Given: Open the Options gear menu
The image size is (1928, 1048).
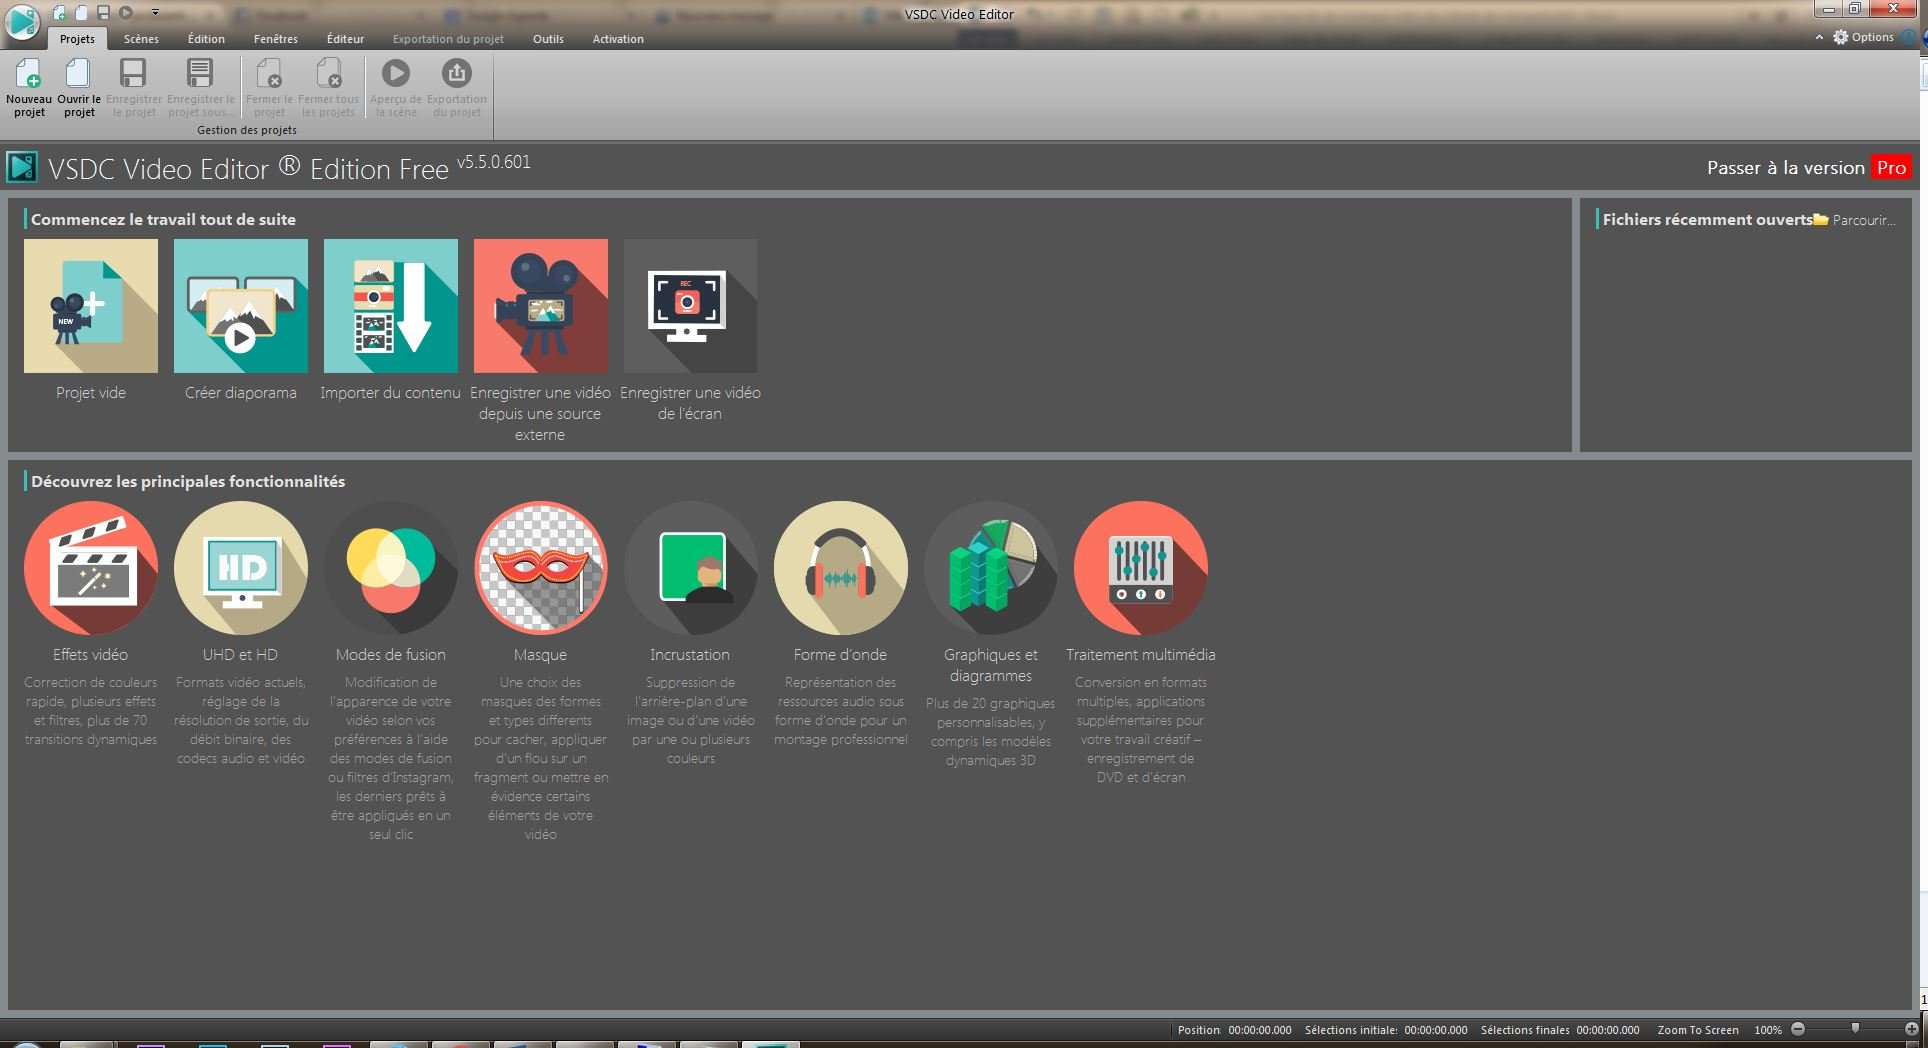Looking at the screenshot, I should click(1863, 37).
